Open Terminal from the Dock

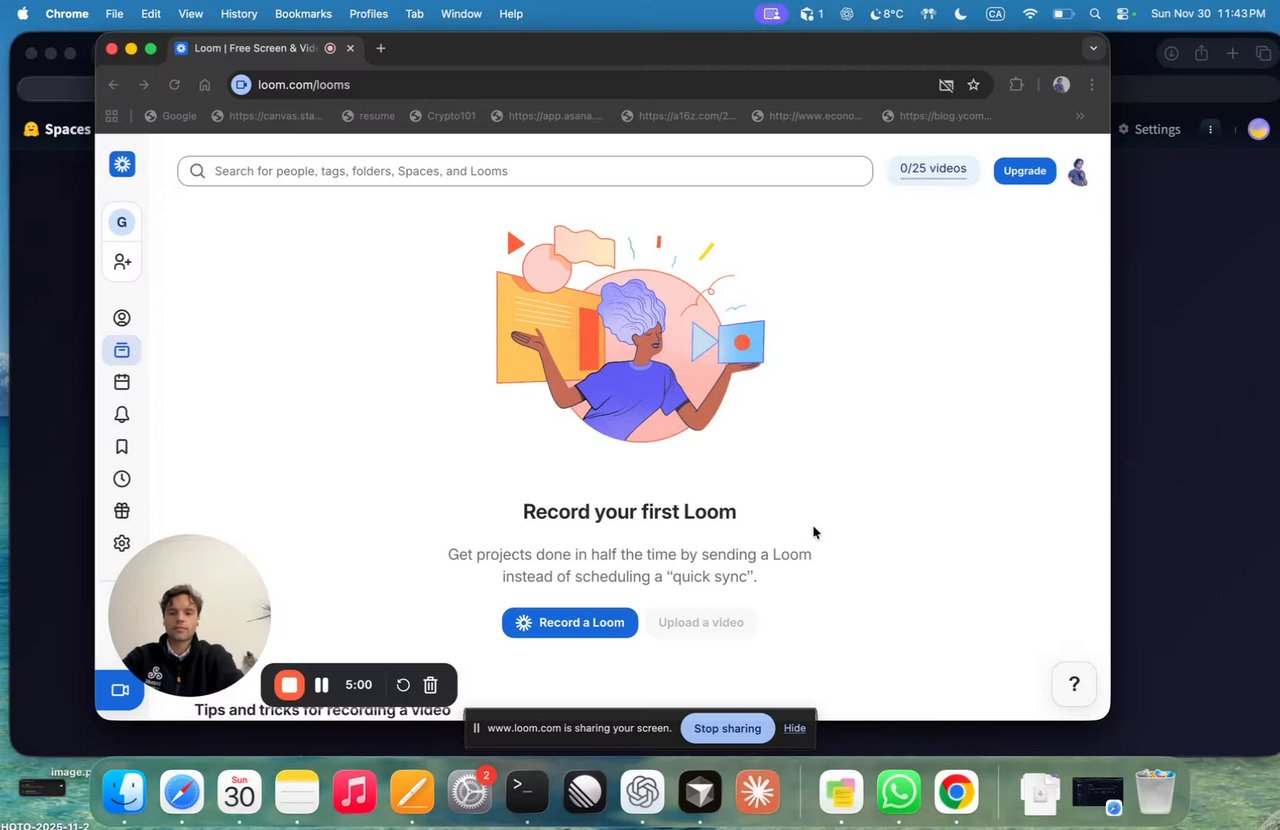(527, 793)
